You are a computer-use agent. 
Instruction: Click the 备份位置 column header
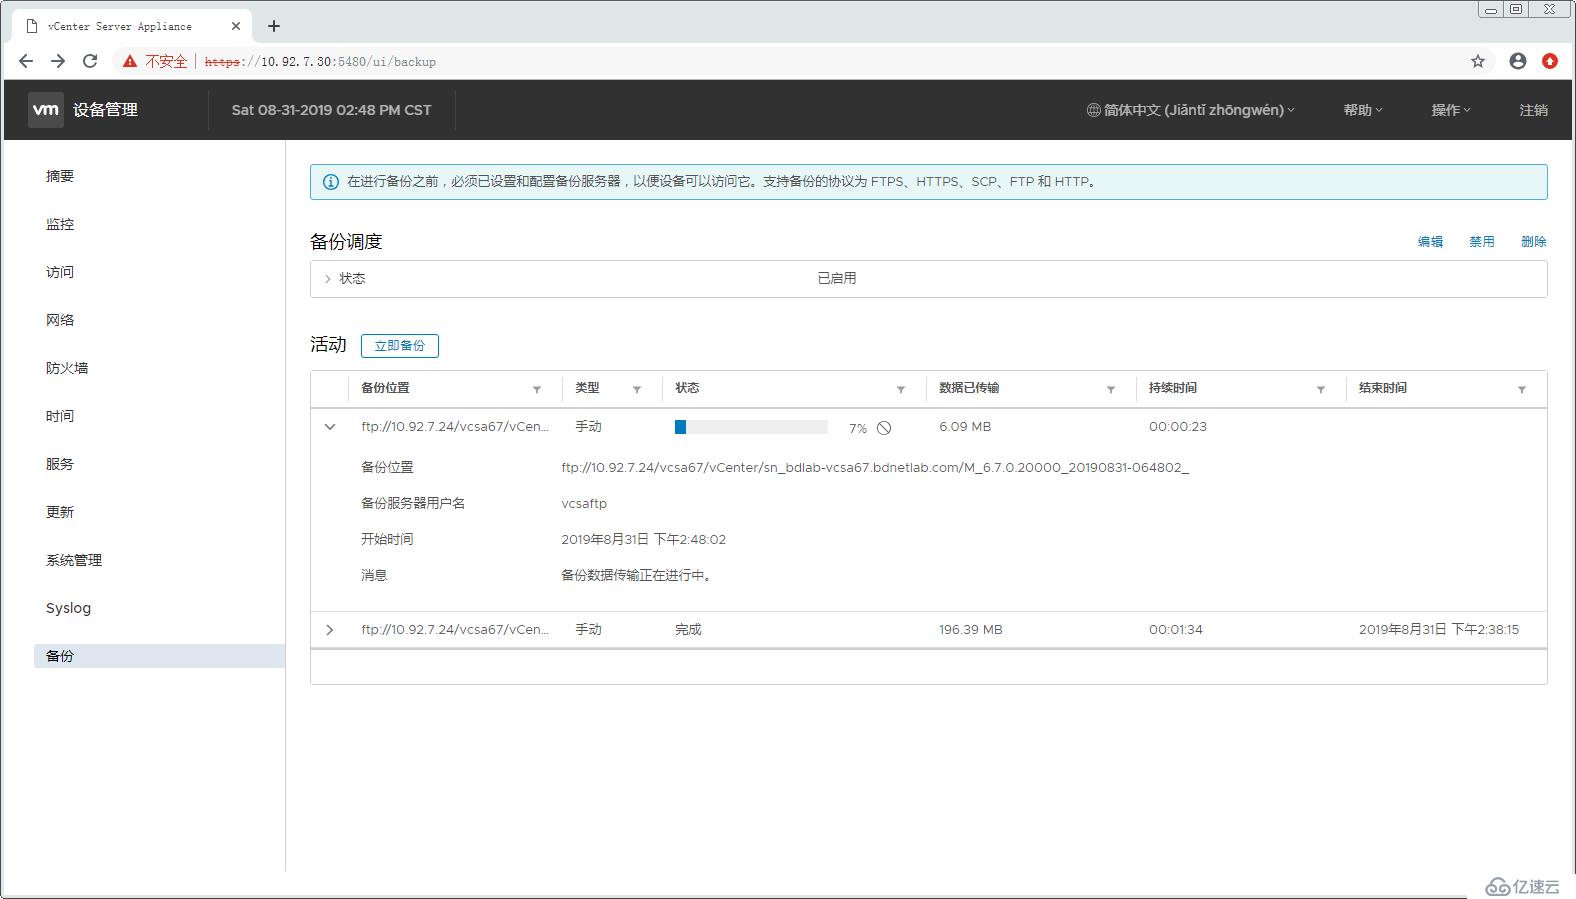click(385, 388)
